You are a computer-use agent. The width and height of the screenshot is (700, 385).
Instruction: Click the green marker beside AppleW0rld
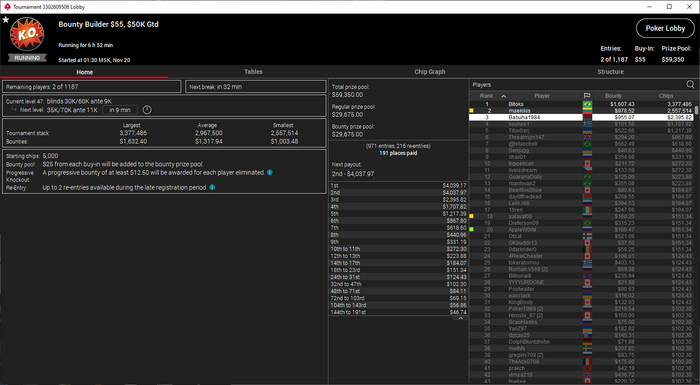(471, 230)
